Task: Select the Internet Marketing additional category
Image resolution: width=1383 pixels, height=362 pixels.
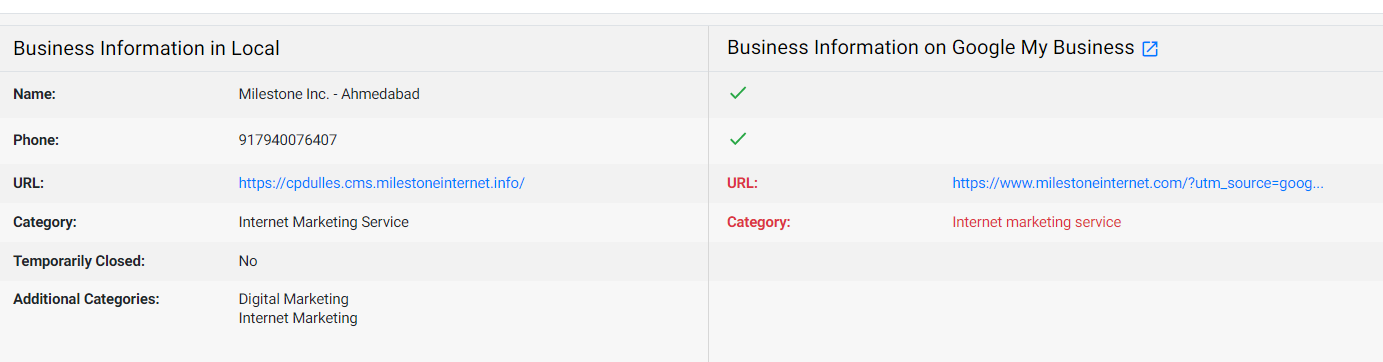Action: [x=297, y=318]
